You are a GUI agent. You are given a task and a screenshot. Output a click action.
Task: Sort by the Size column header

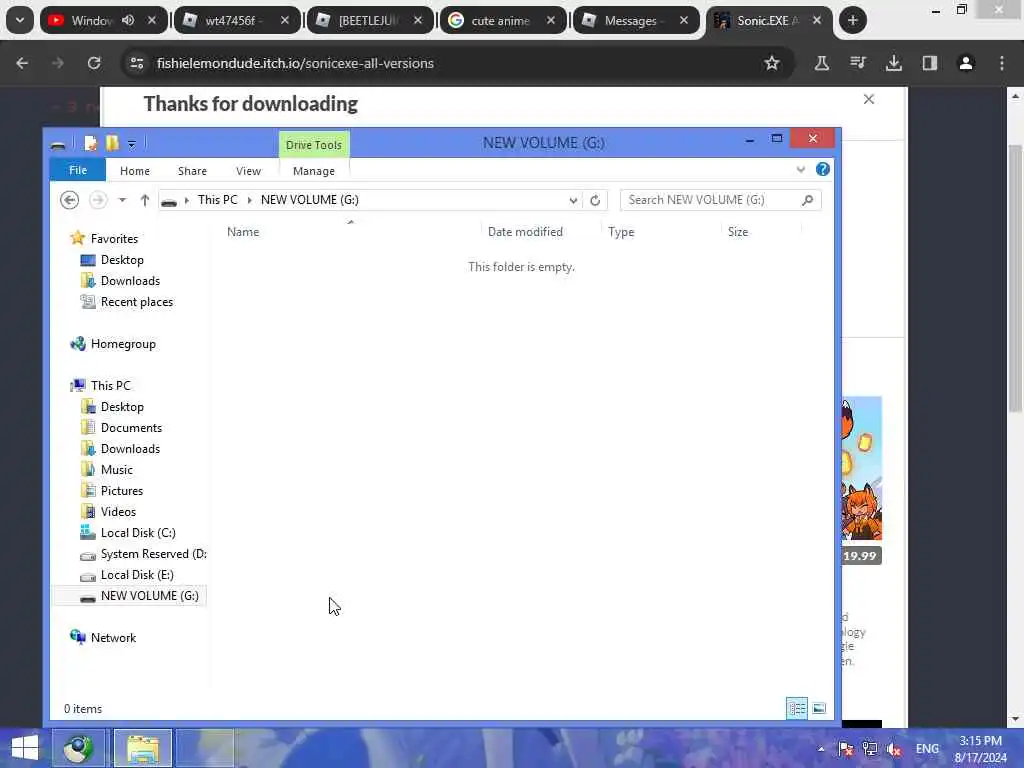[x=738, y=232]
